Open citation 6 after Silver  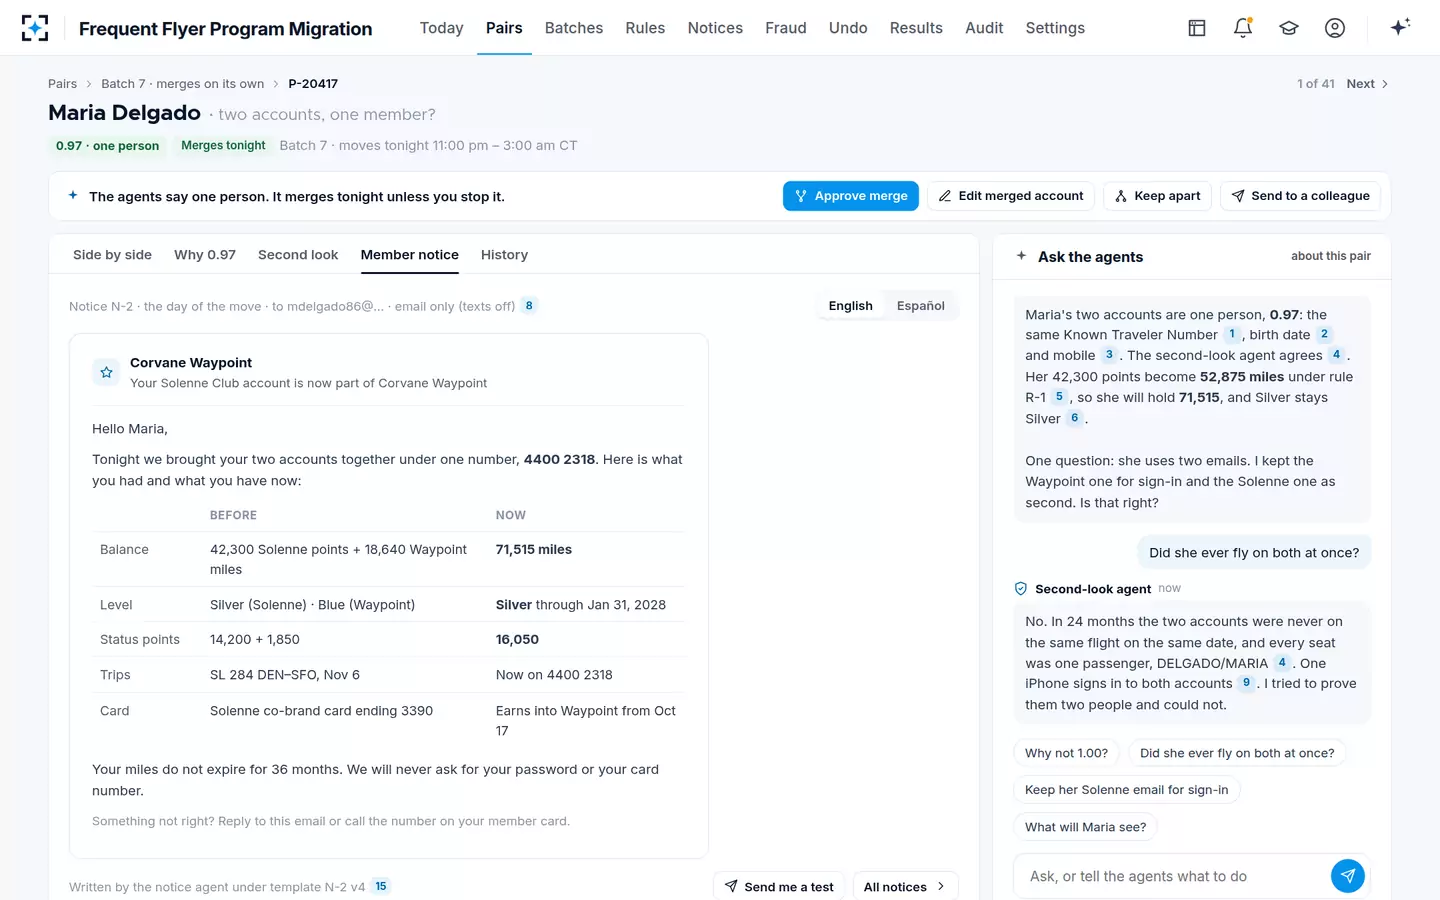[x=1075, y=418]
